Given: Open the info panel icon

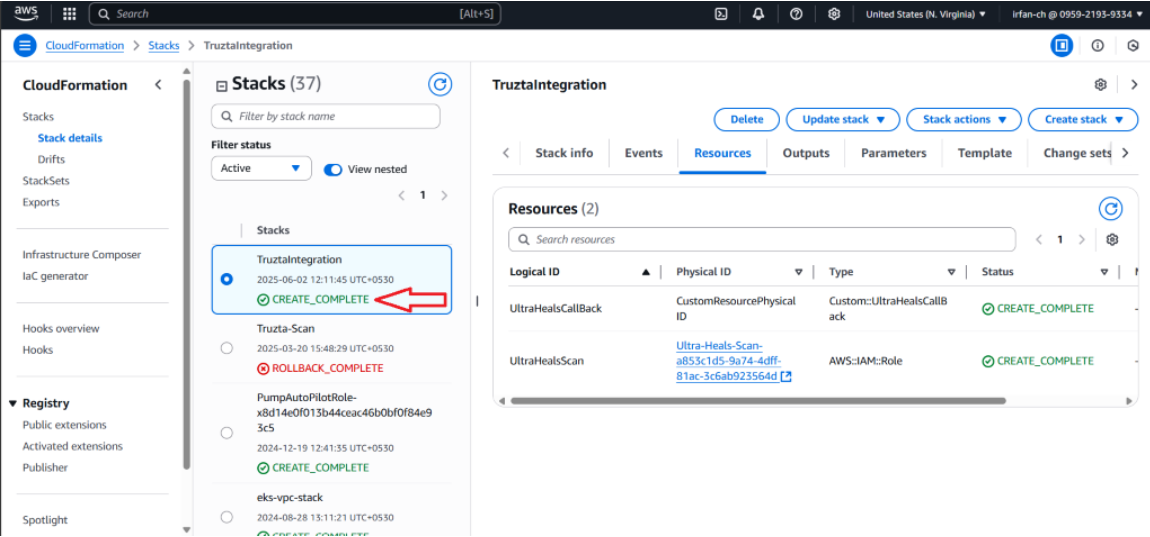Looking at the screenshot, I should (x=1097, y=45).
